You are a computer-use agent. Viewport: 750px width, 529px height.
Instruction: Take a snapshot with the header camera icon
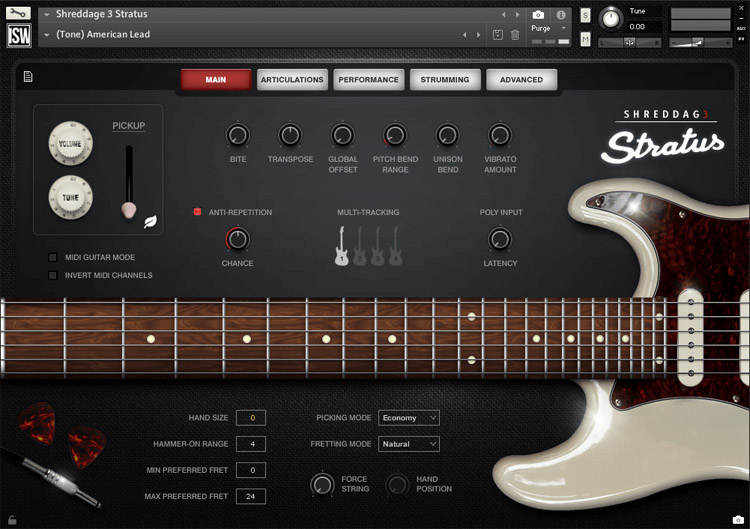pyautogui.click(x=538, y=15)
